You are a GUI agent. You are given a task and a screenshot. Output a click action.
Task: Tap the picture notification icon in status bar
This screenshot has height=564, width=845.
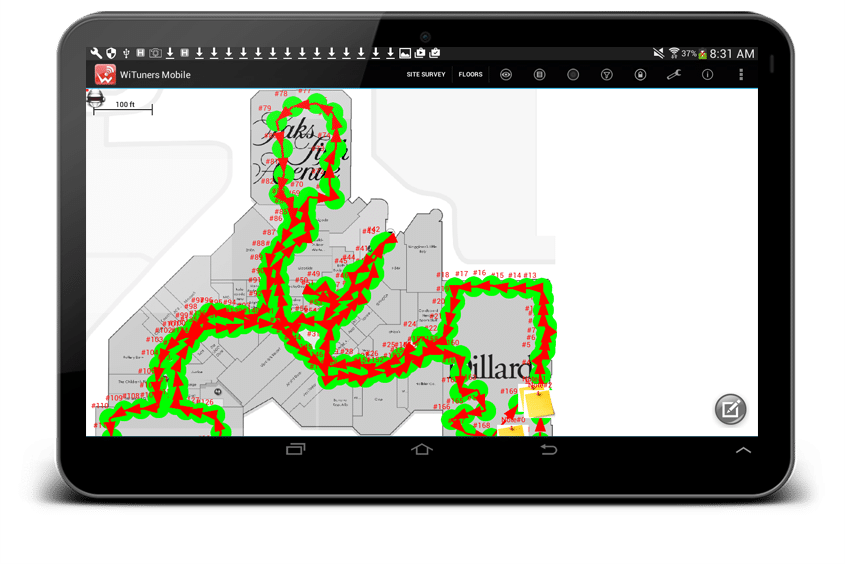(x=405, y=53)
